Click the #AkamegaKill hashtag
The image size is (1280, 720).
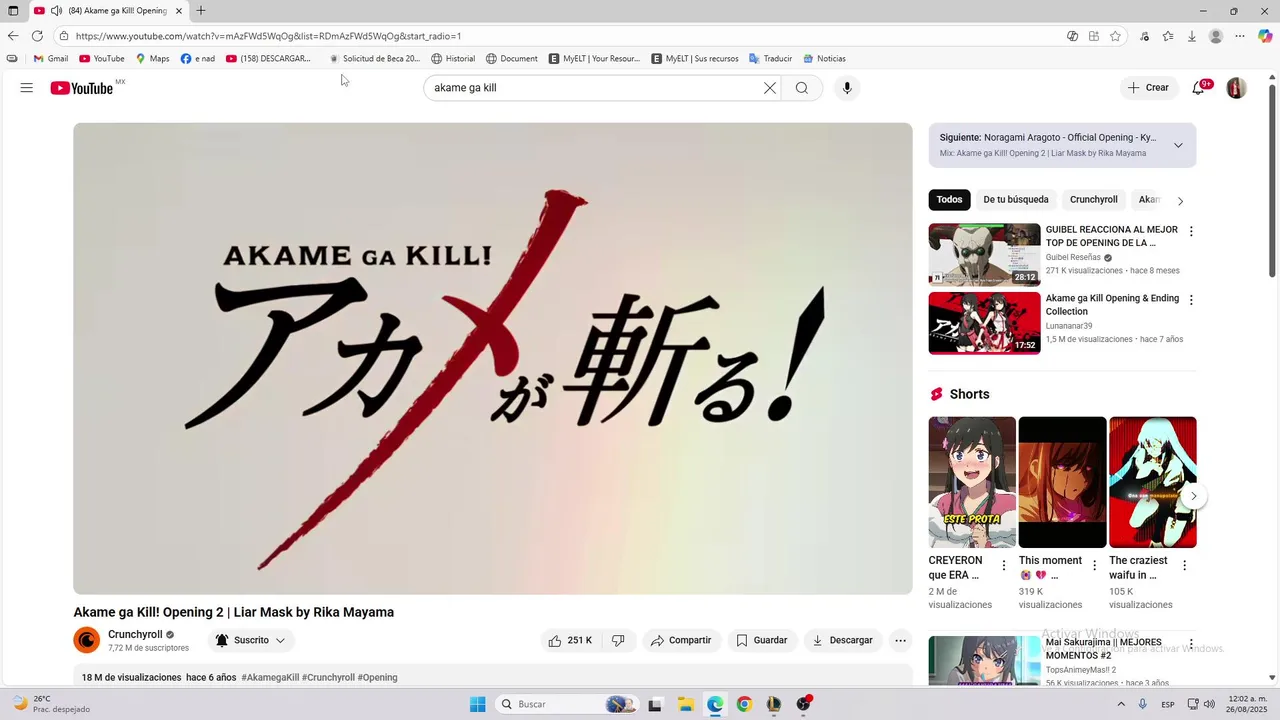[270, 677]
